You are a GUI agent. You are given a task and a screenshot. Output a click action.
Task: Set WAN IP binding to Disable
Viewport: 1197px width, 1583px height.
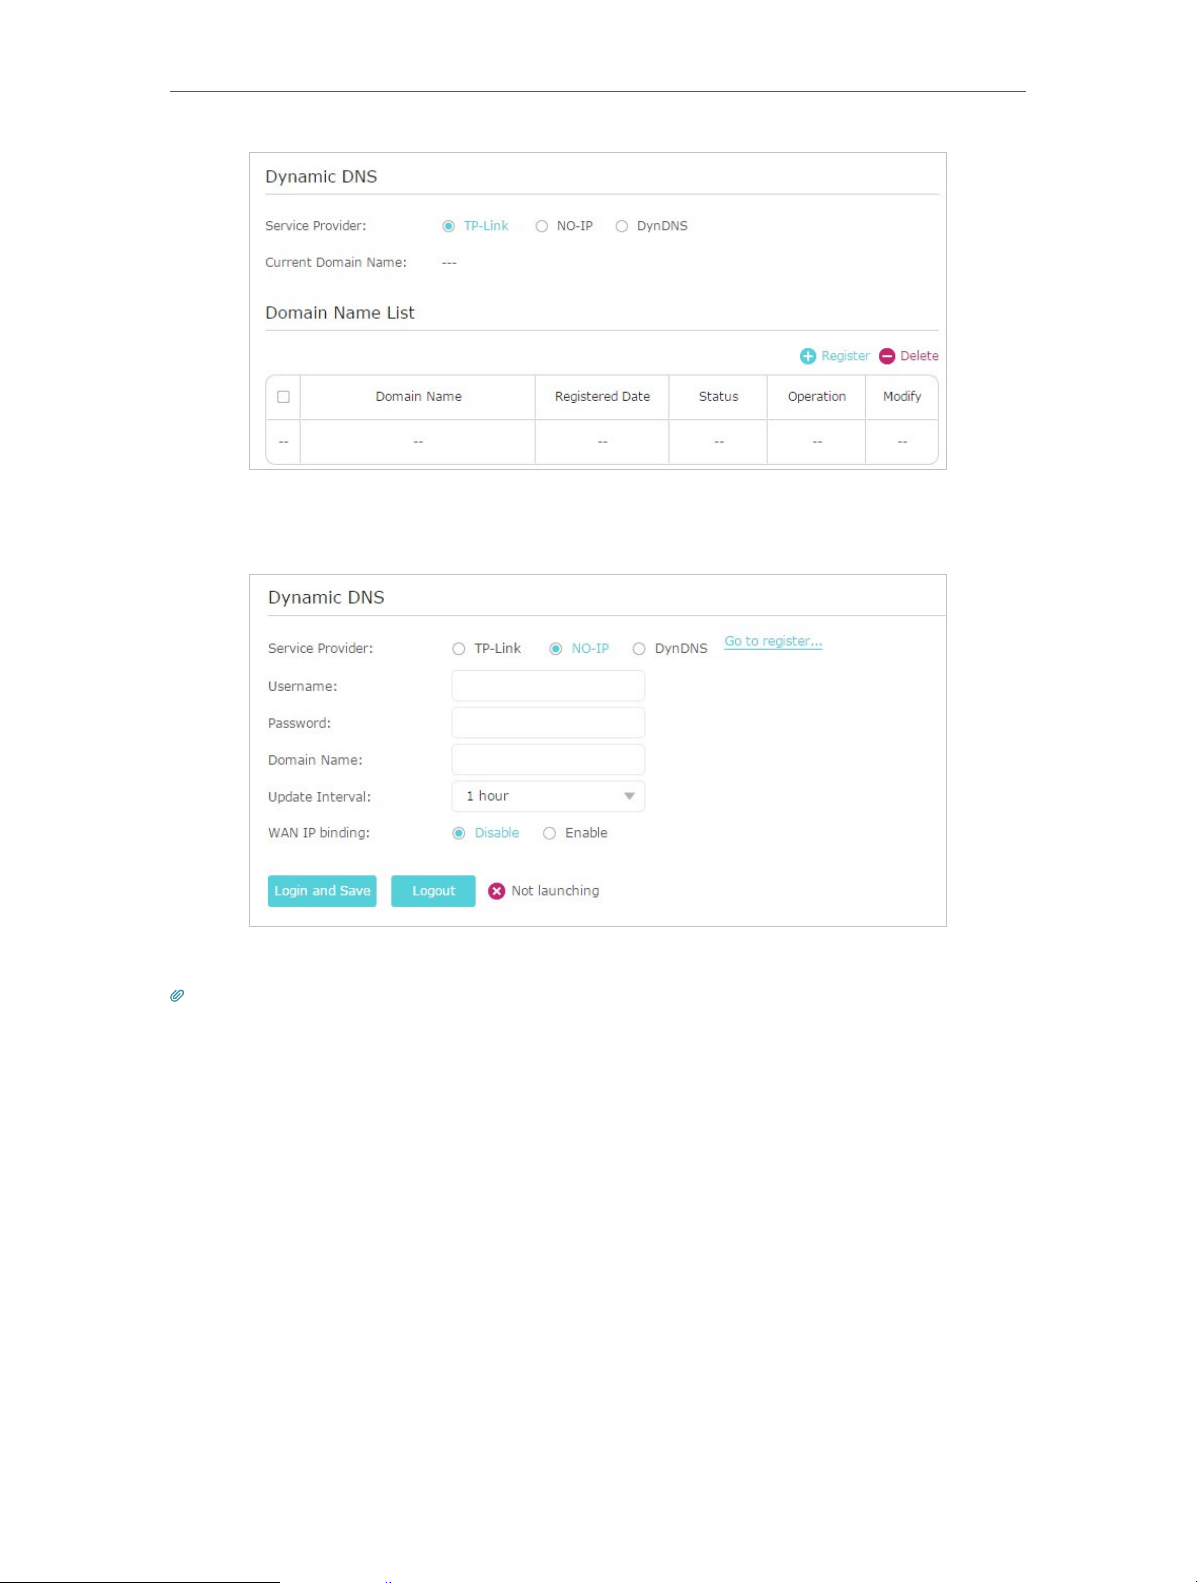[x=458, y=833]
